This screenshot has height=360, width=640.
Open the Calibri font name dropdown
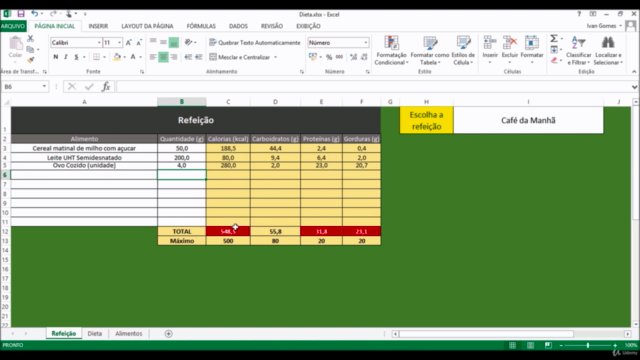pos(99,42)
